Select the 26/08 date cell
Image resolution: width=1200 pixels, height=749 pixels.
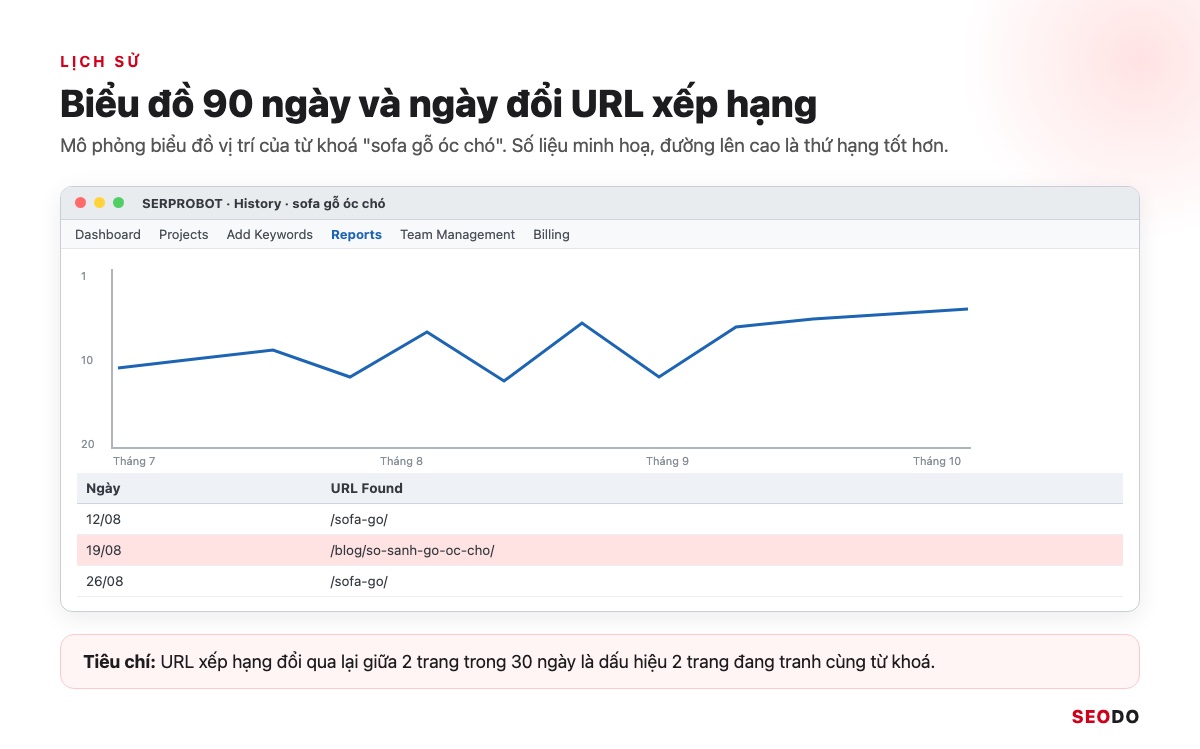point(104,581)
